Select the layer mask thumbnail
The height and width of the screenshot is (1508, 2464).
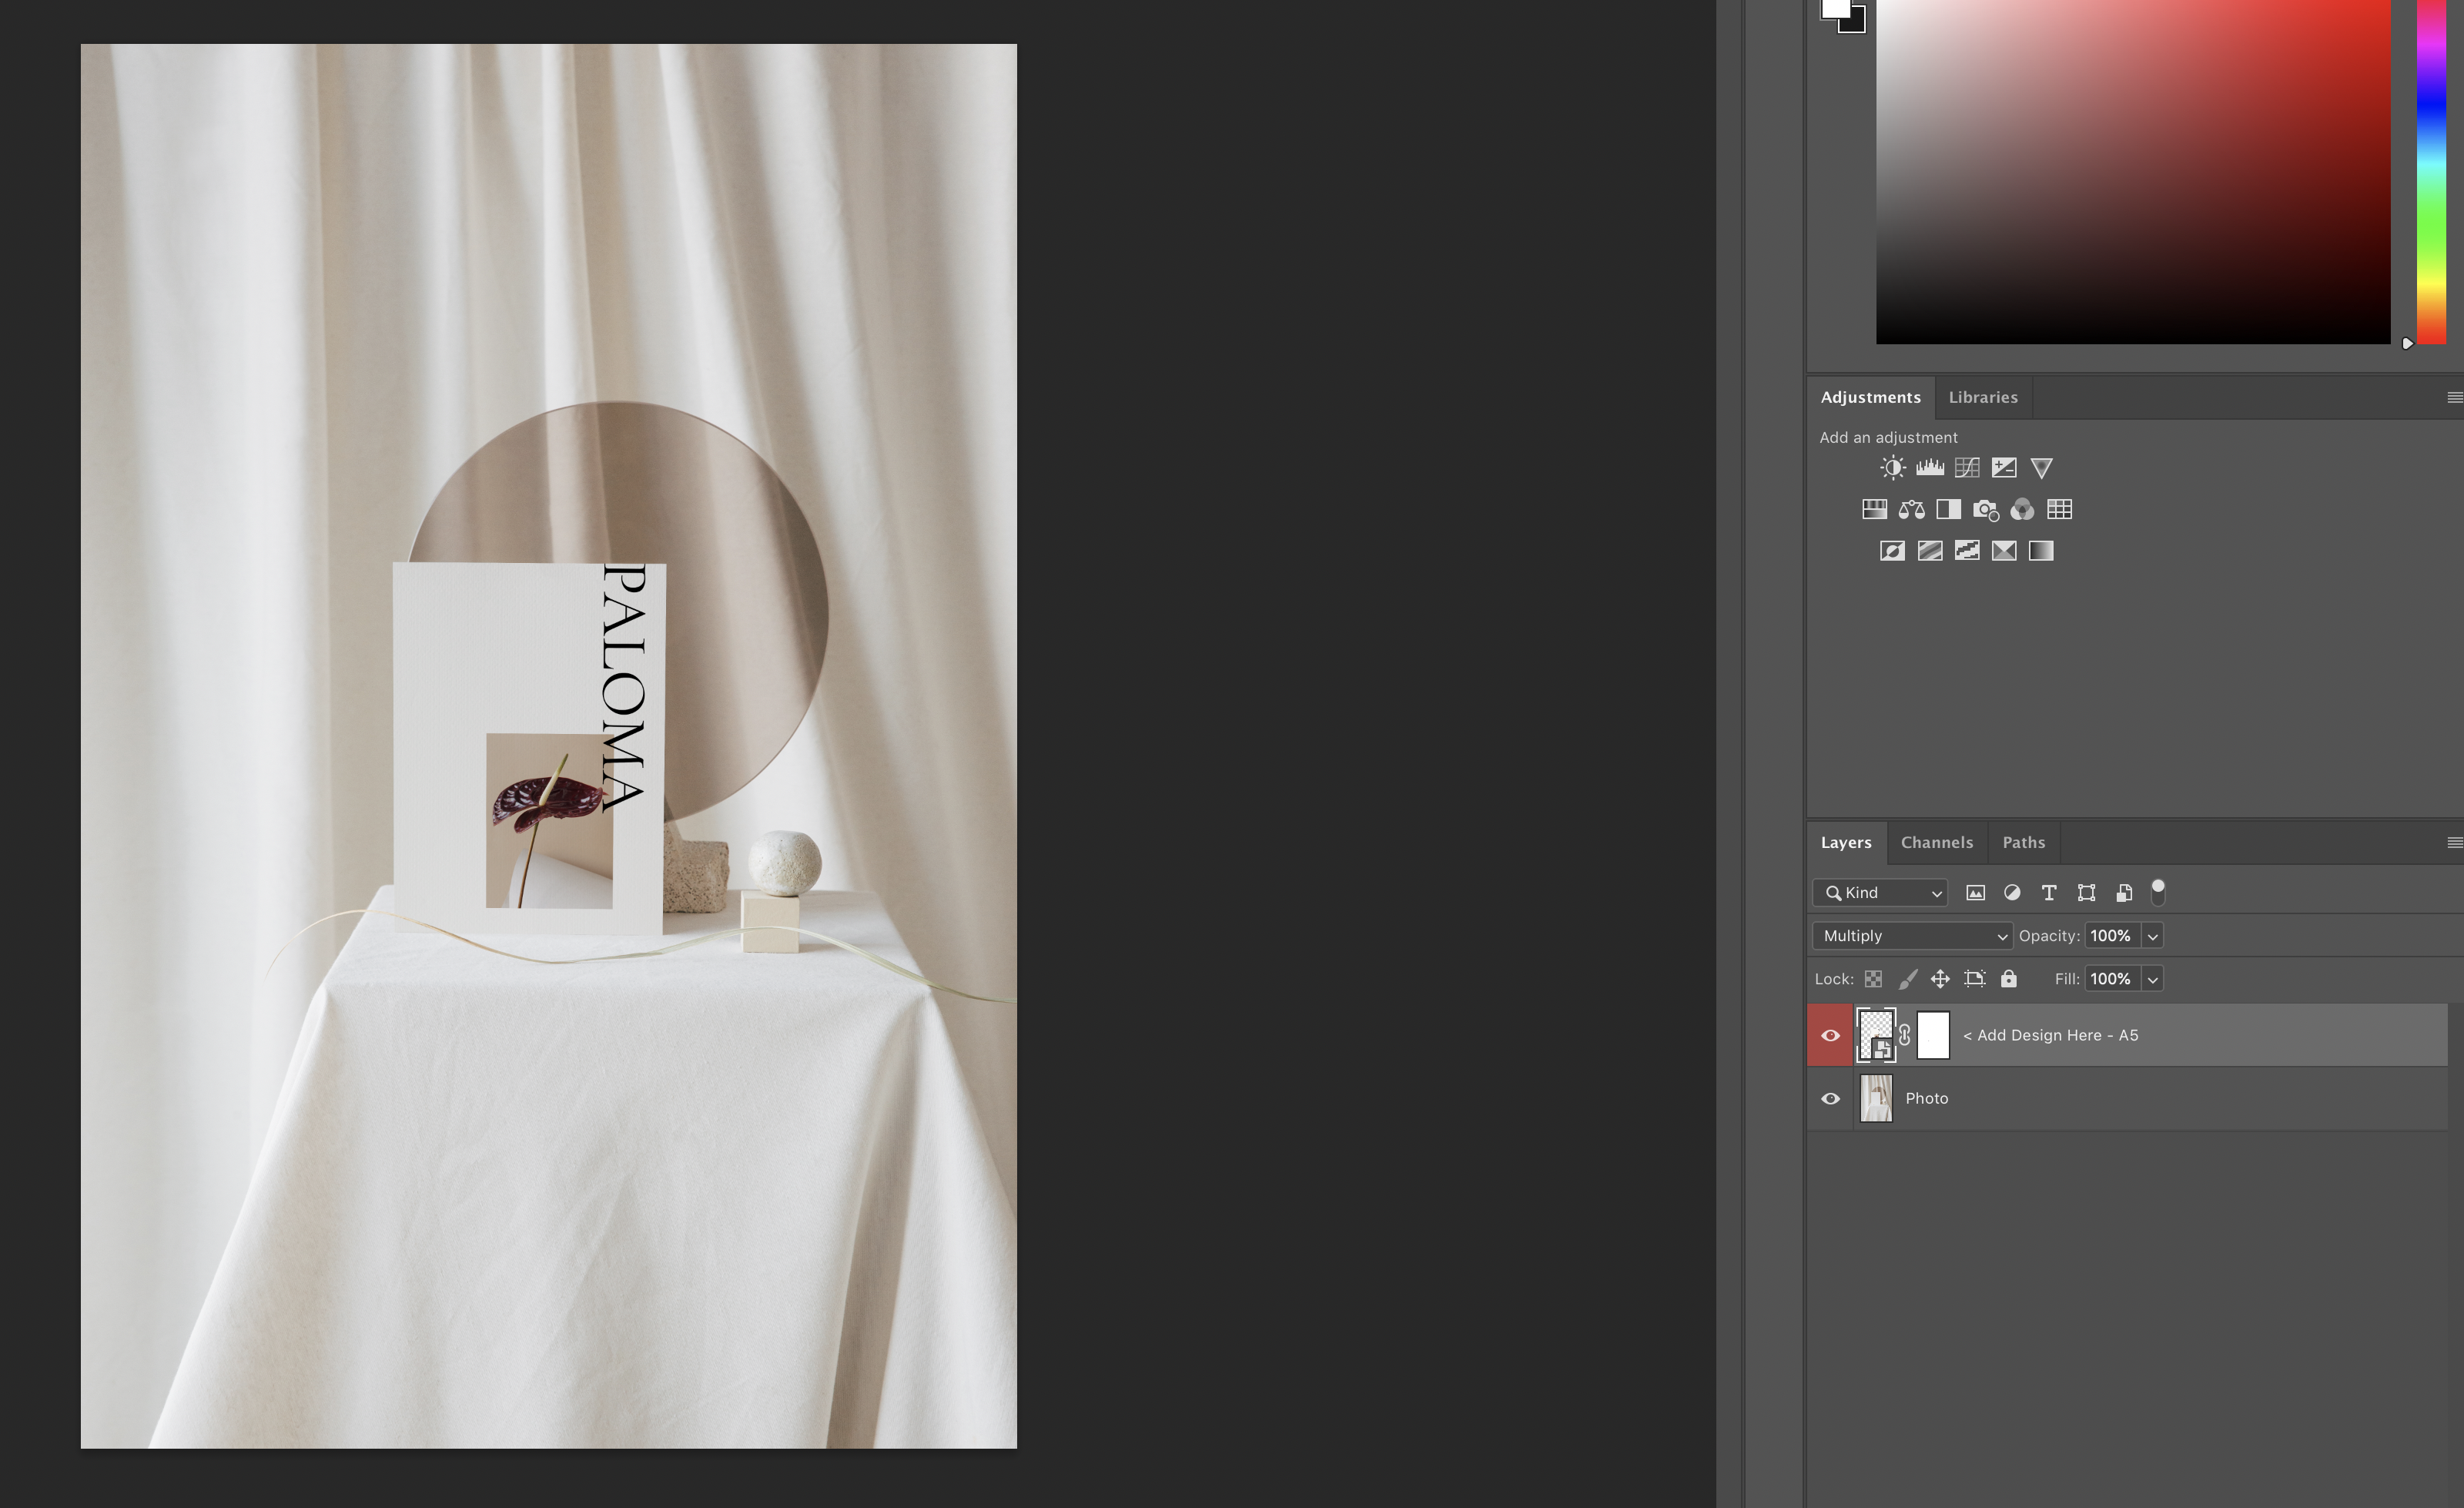[1933, 1036]
